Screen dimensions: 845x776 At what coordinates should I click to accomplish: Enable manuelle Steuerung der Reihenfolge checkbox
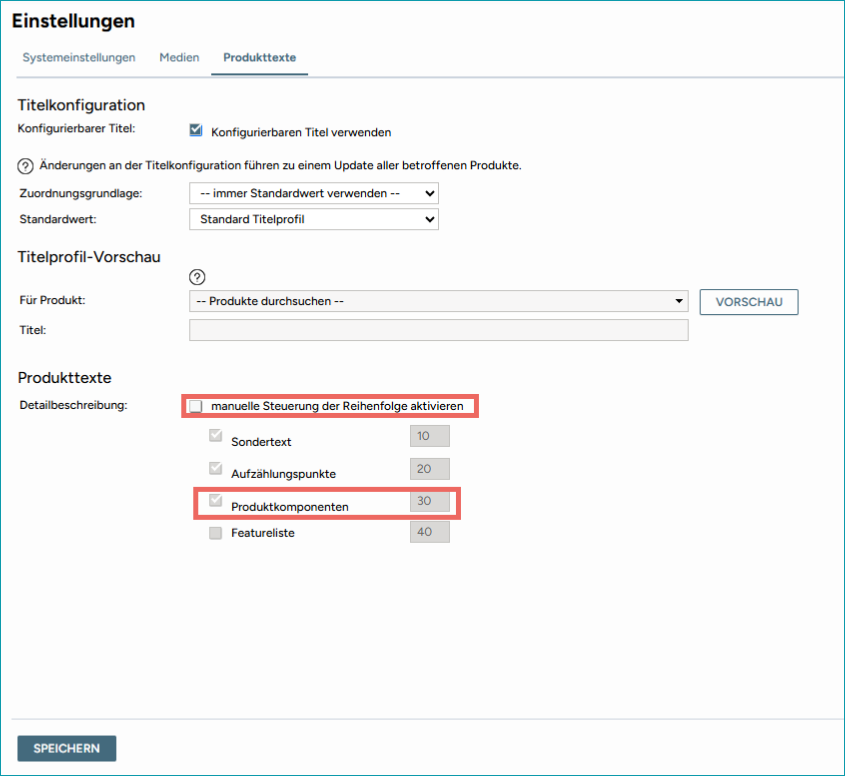coord(196,406)
